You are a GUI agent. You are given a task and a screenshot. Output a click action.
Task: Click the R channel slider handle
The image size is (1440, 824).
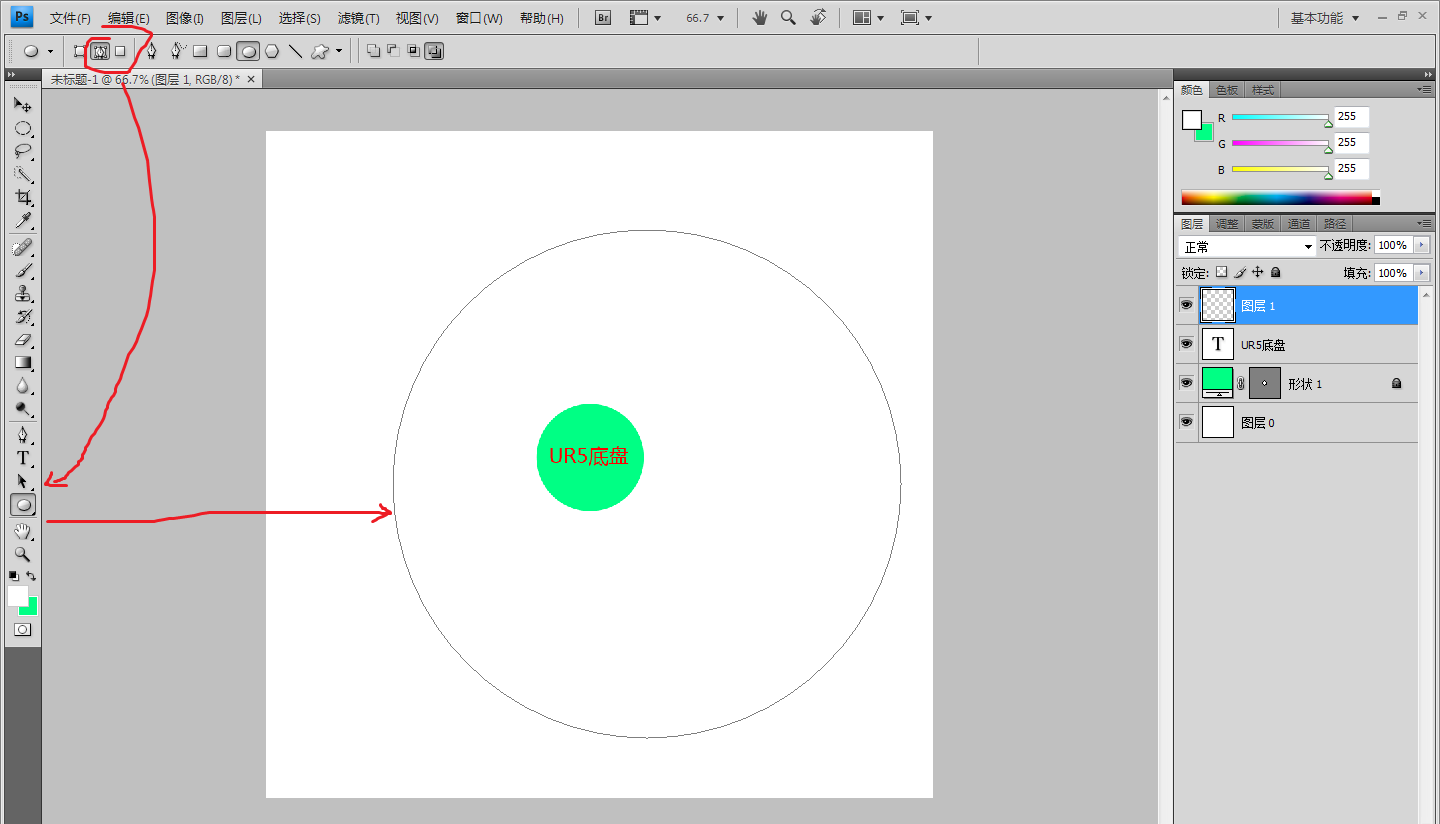1329,123
